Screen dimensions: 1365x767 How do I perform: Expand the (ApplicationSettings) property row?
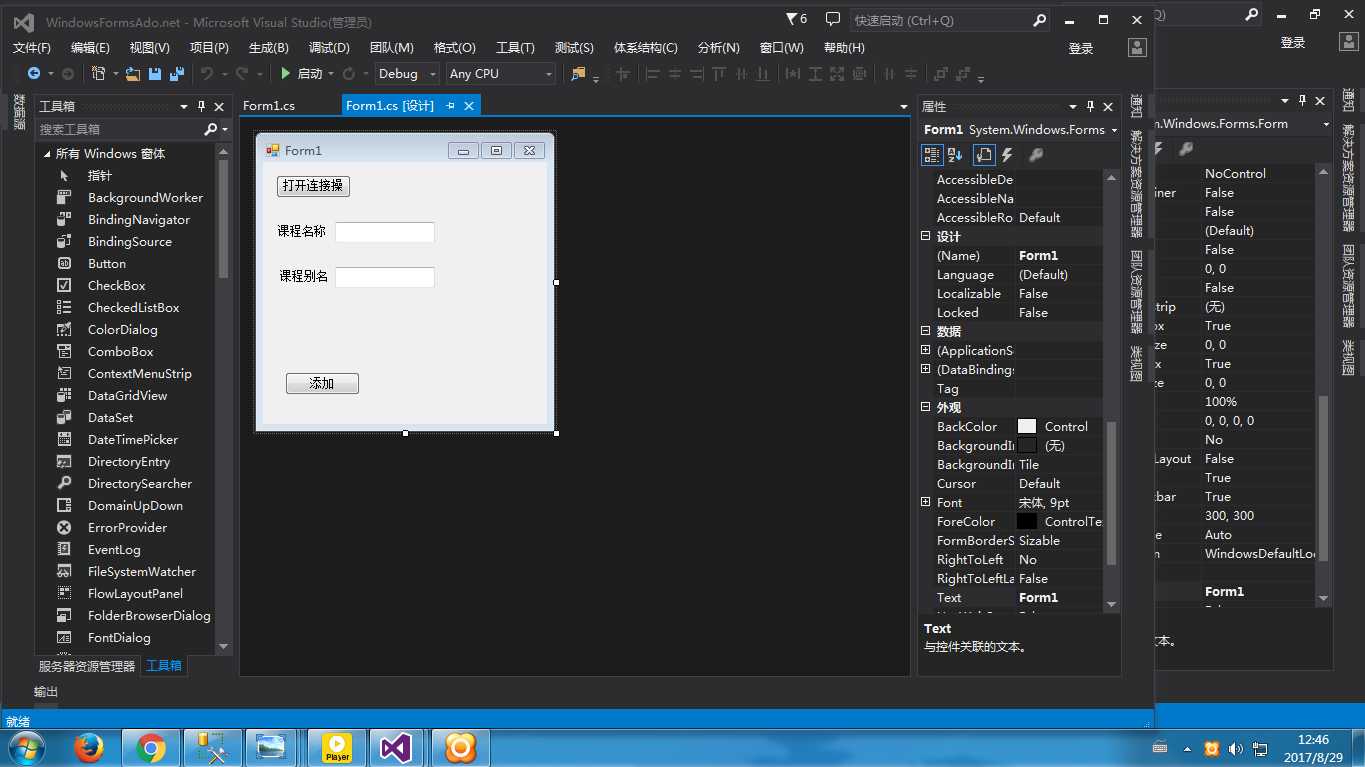pyautogui.click(x=926, y=351)
